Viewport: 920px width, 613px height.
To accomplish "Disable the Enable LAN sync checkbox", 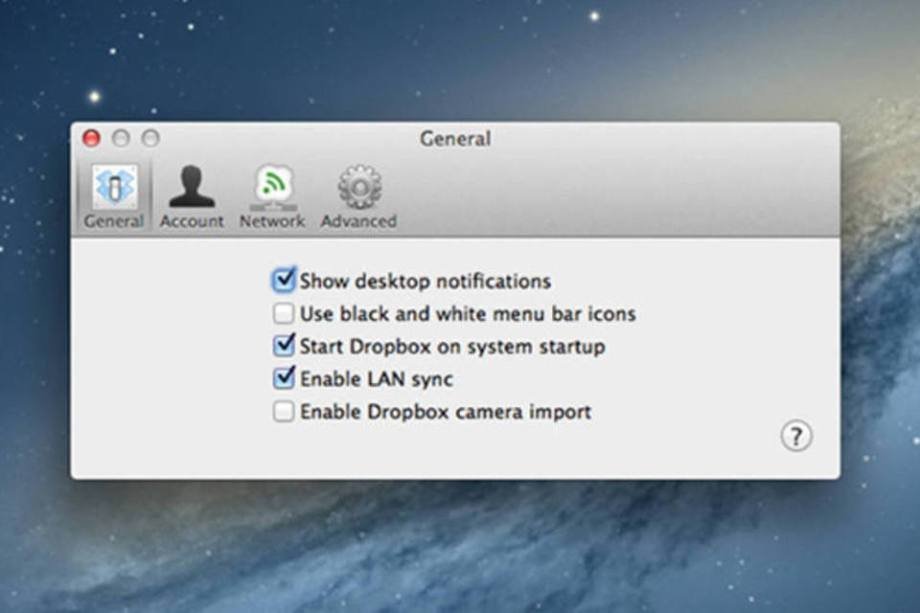I will [284, 379].
